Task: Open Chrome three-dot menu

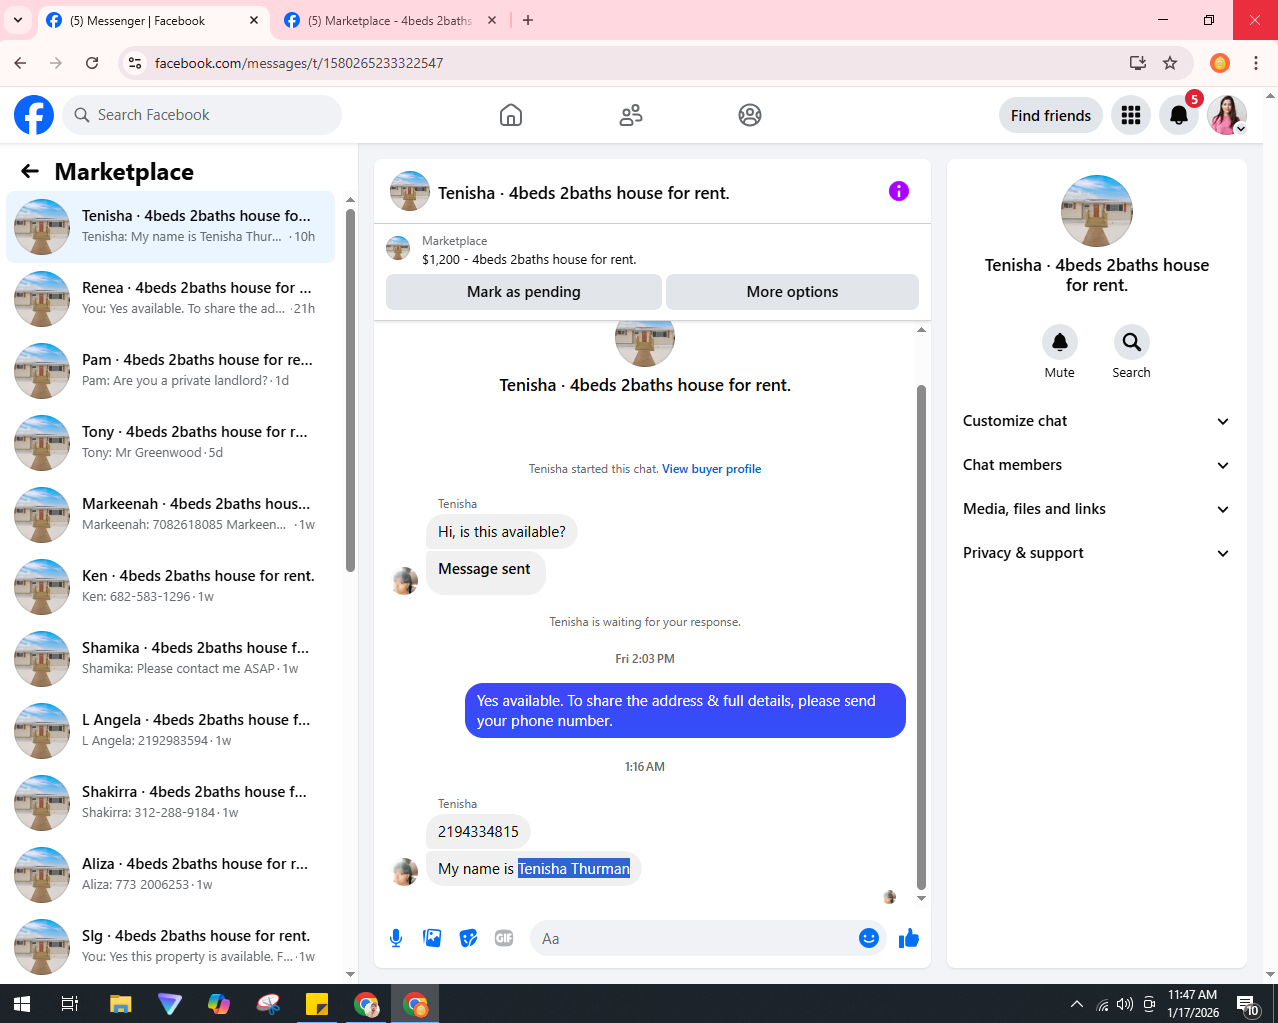Action: [1256, 63]
